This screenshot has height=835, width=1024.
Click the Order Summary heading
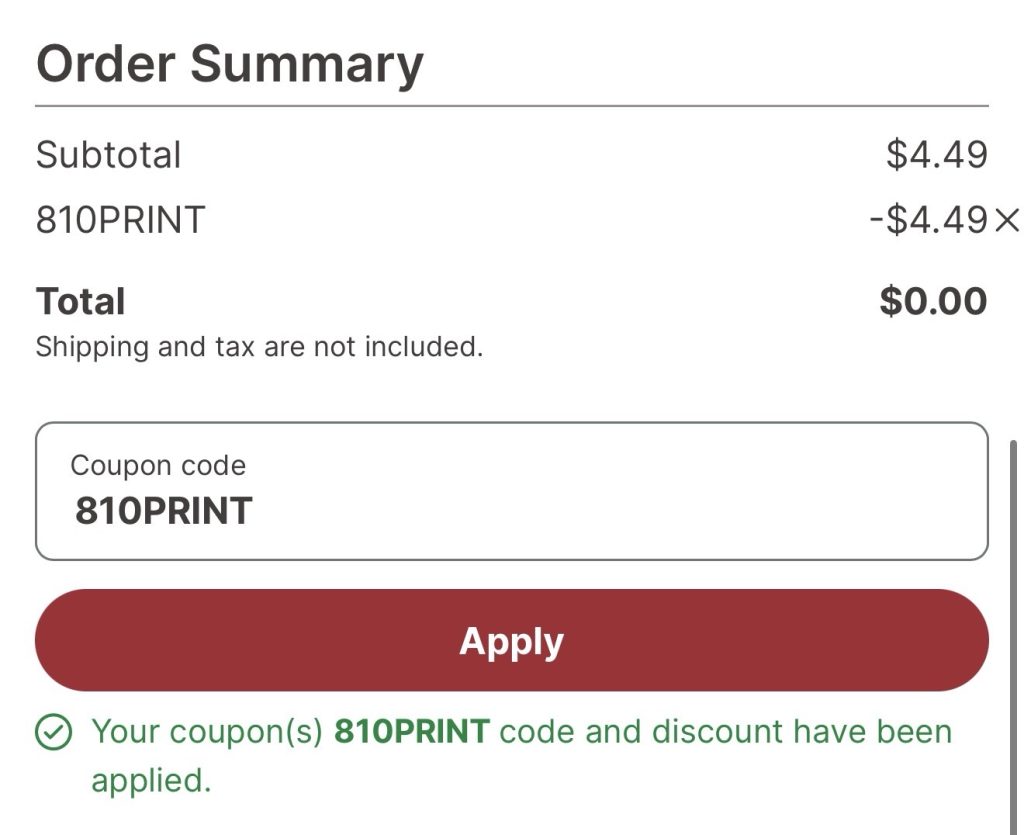[x=230, y=64]
